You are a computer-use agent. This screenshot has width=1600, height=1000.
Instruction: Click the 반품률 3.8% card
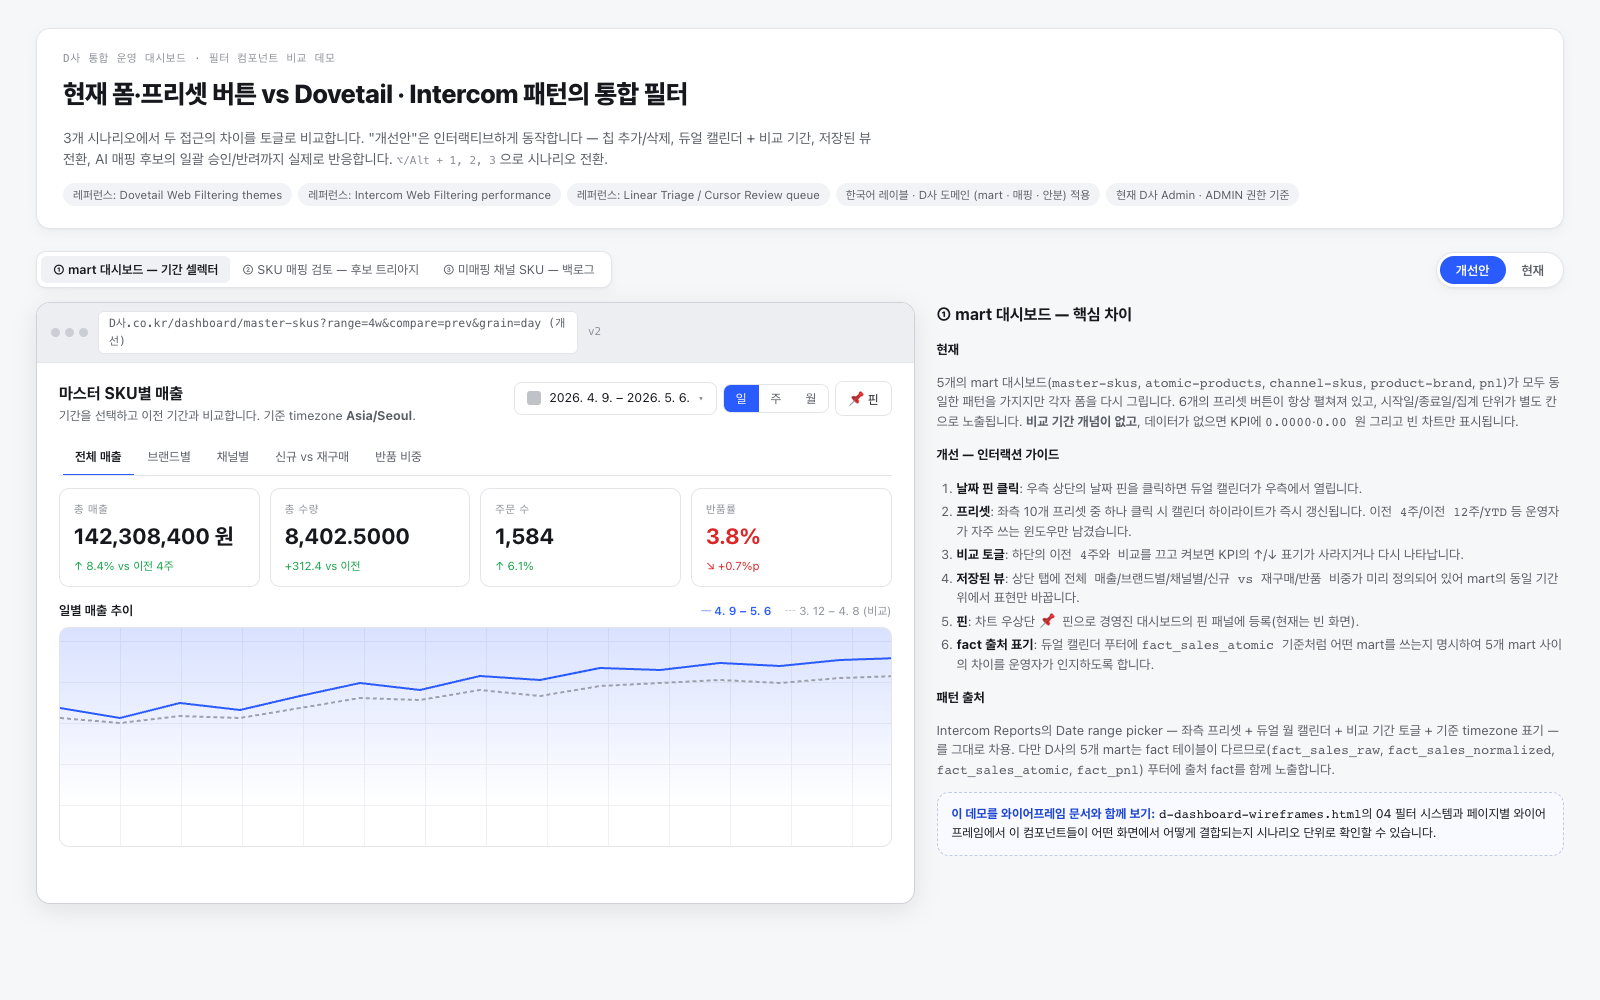[791, 537]
